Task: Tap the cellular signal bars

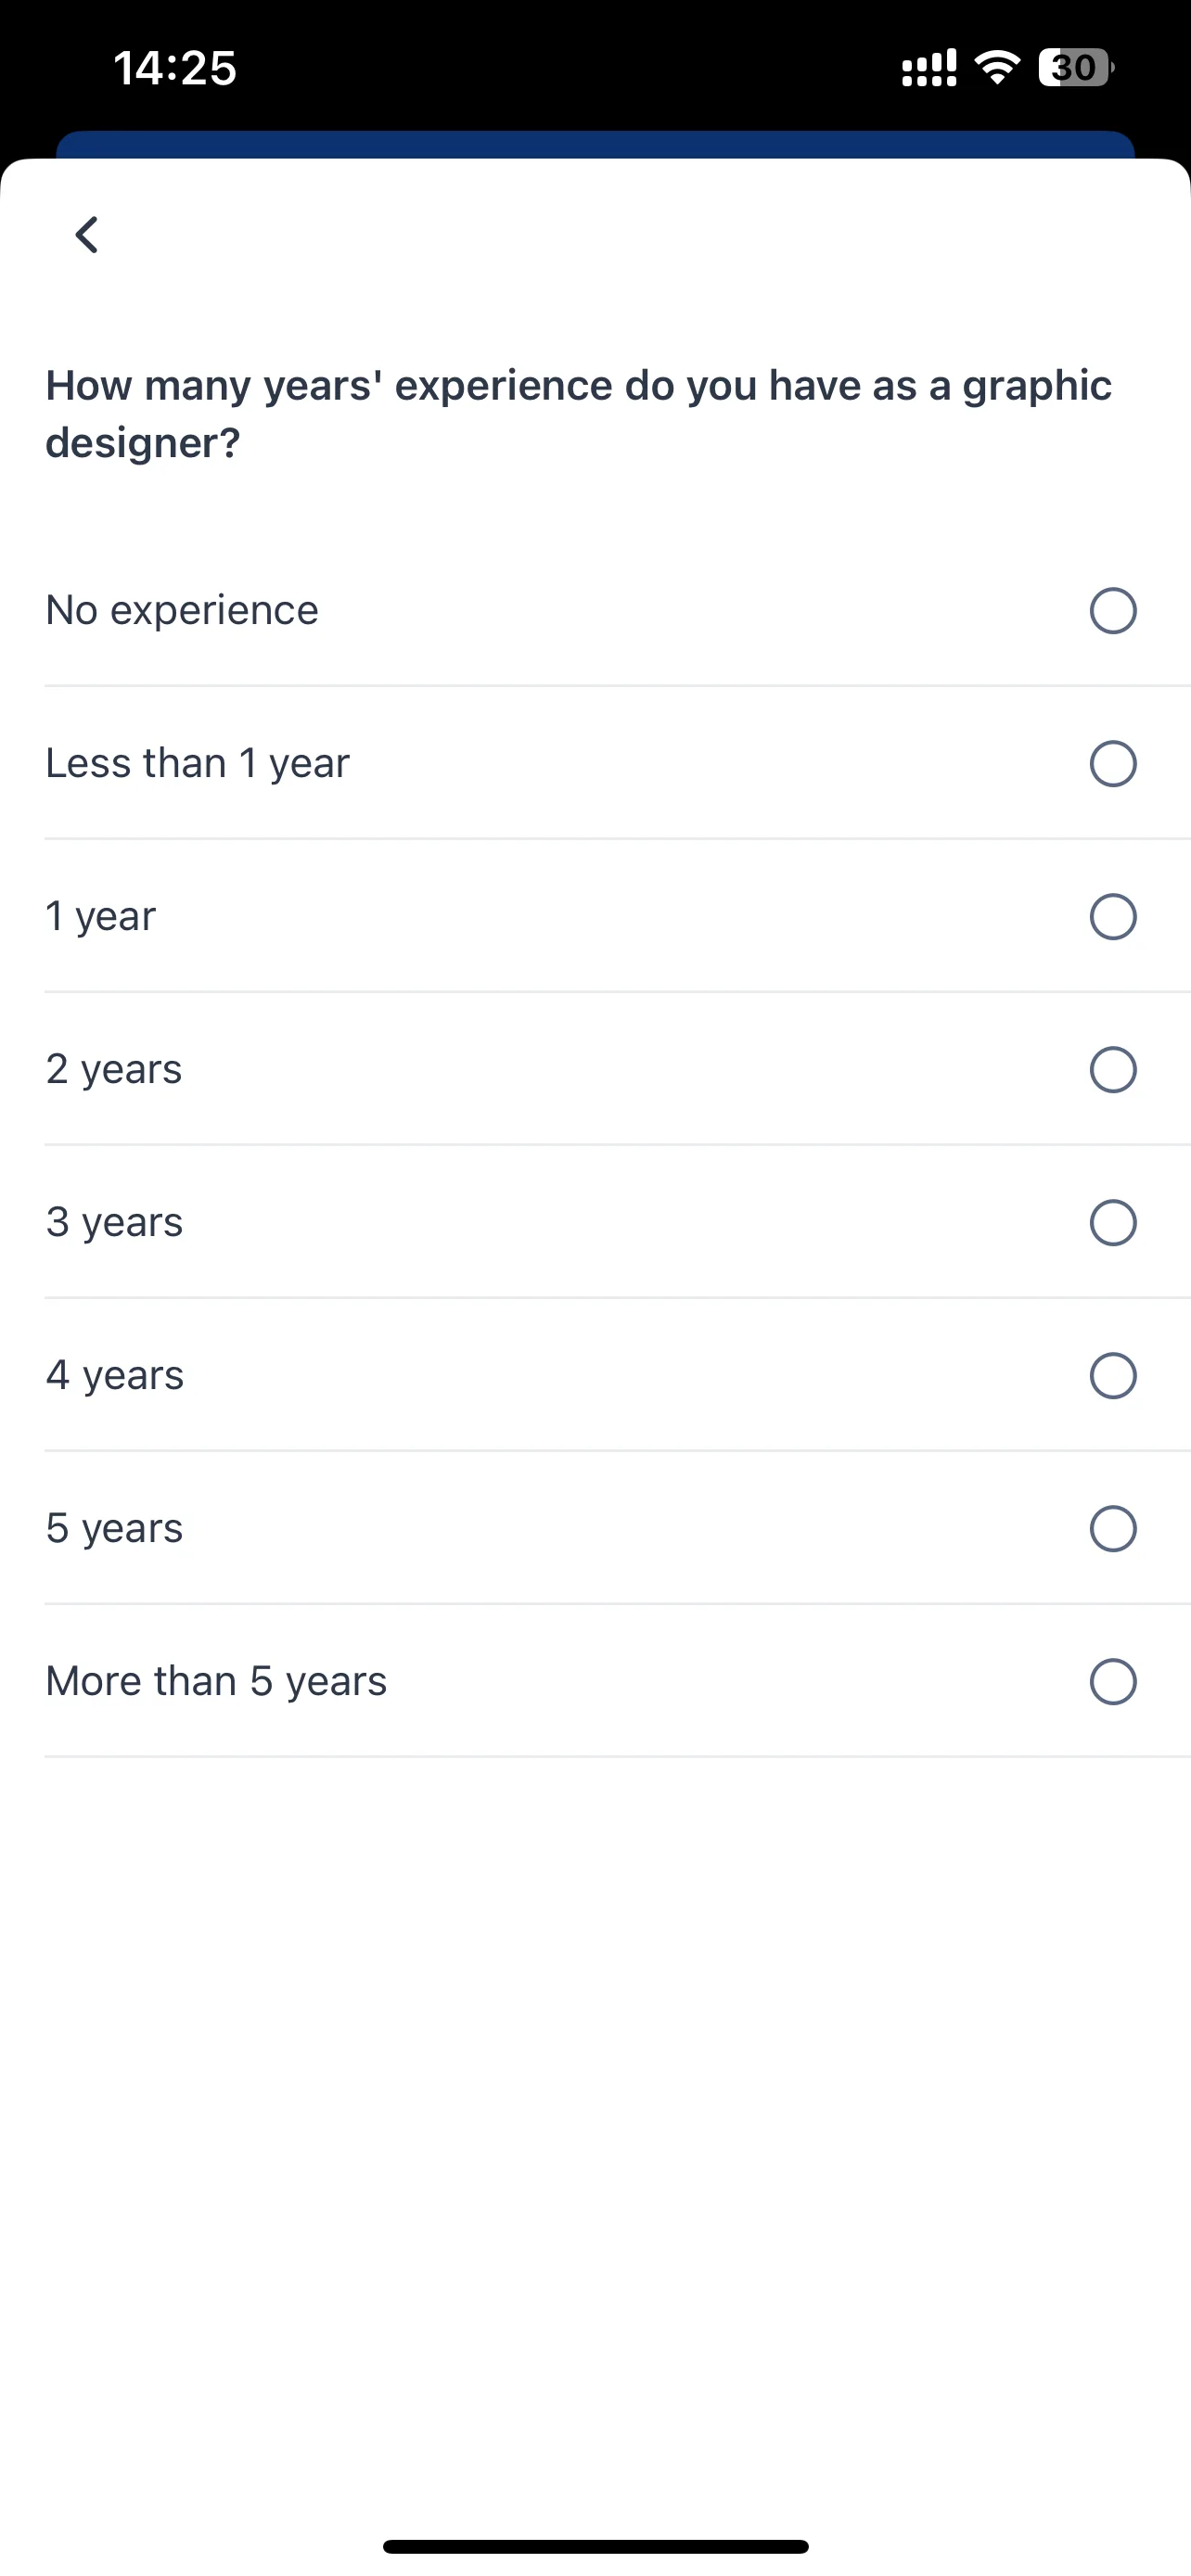Action: click(x=929, y=68)
